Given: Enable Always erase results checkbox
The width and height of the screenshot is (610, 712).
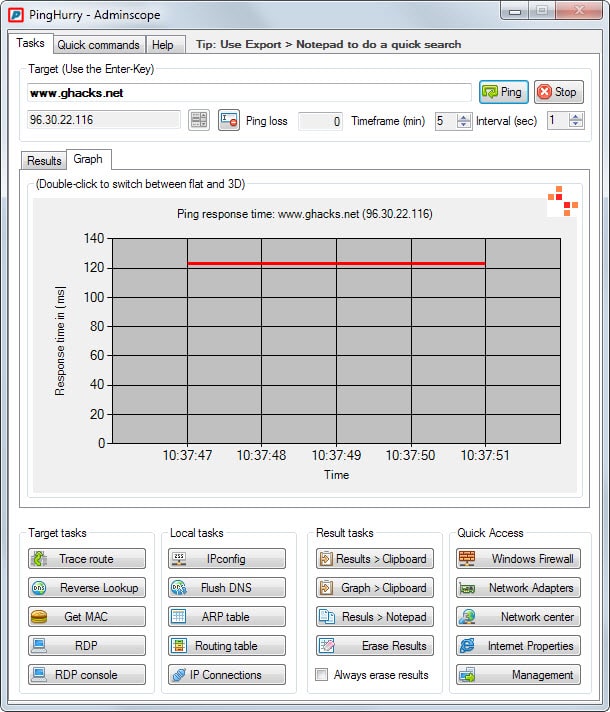Looking at the screenshot, I should (322, 675).
